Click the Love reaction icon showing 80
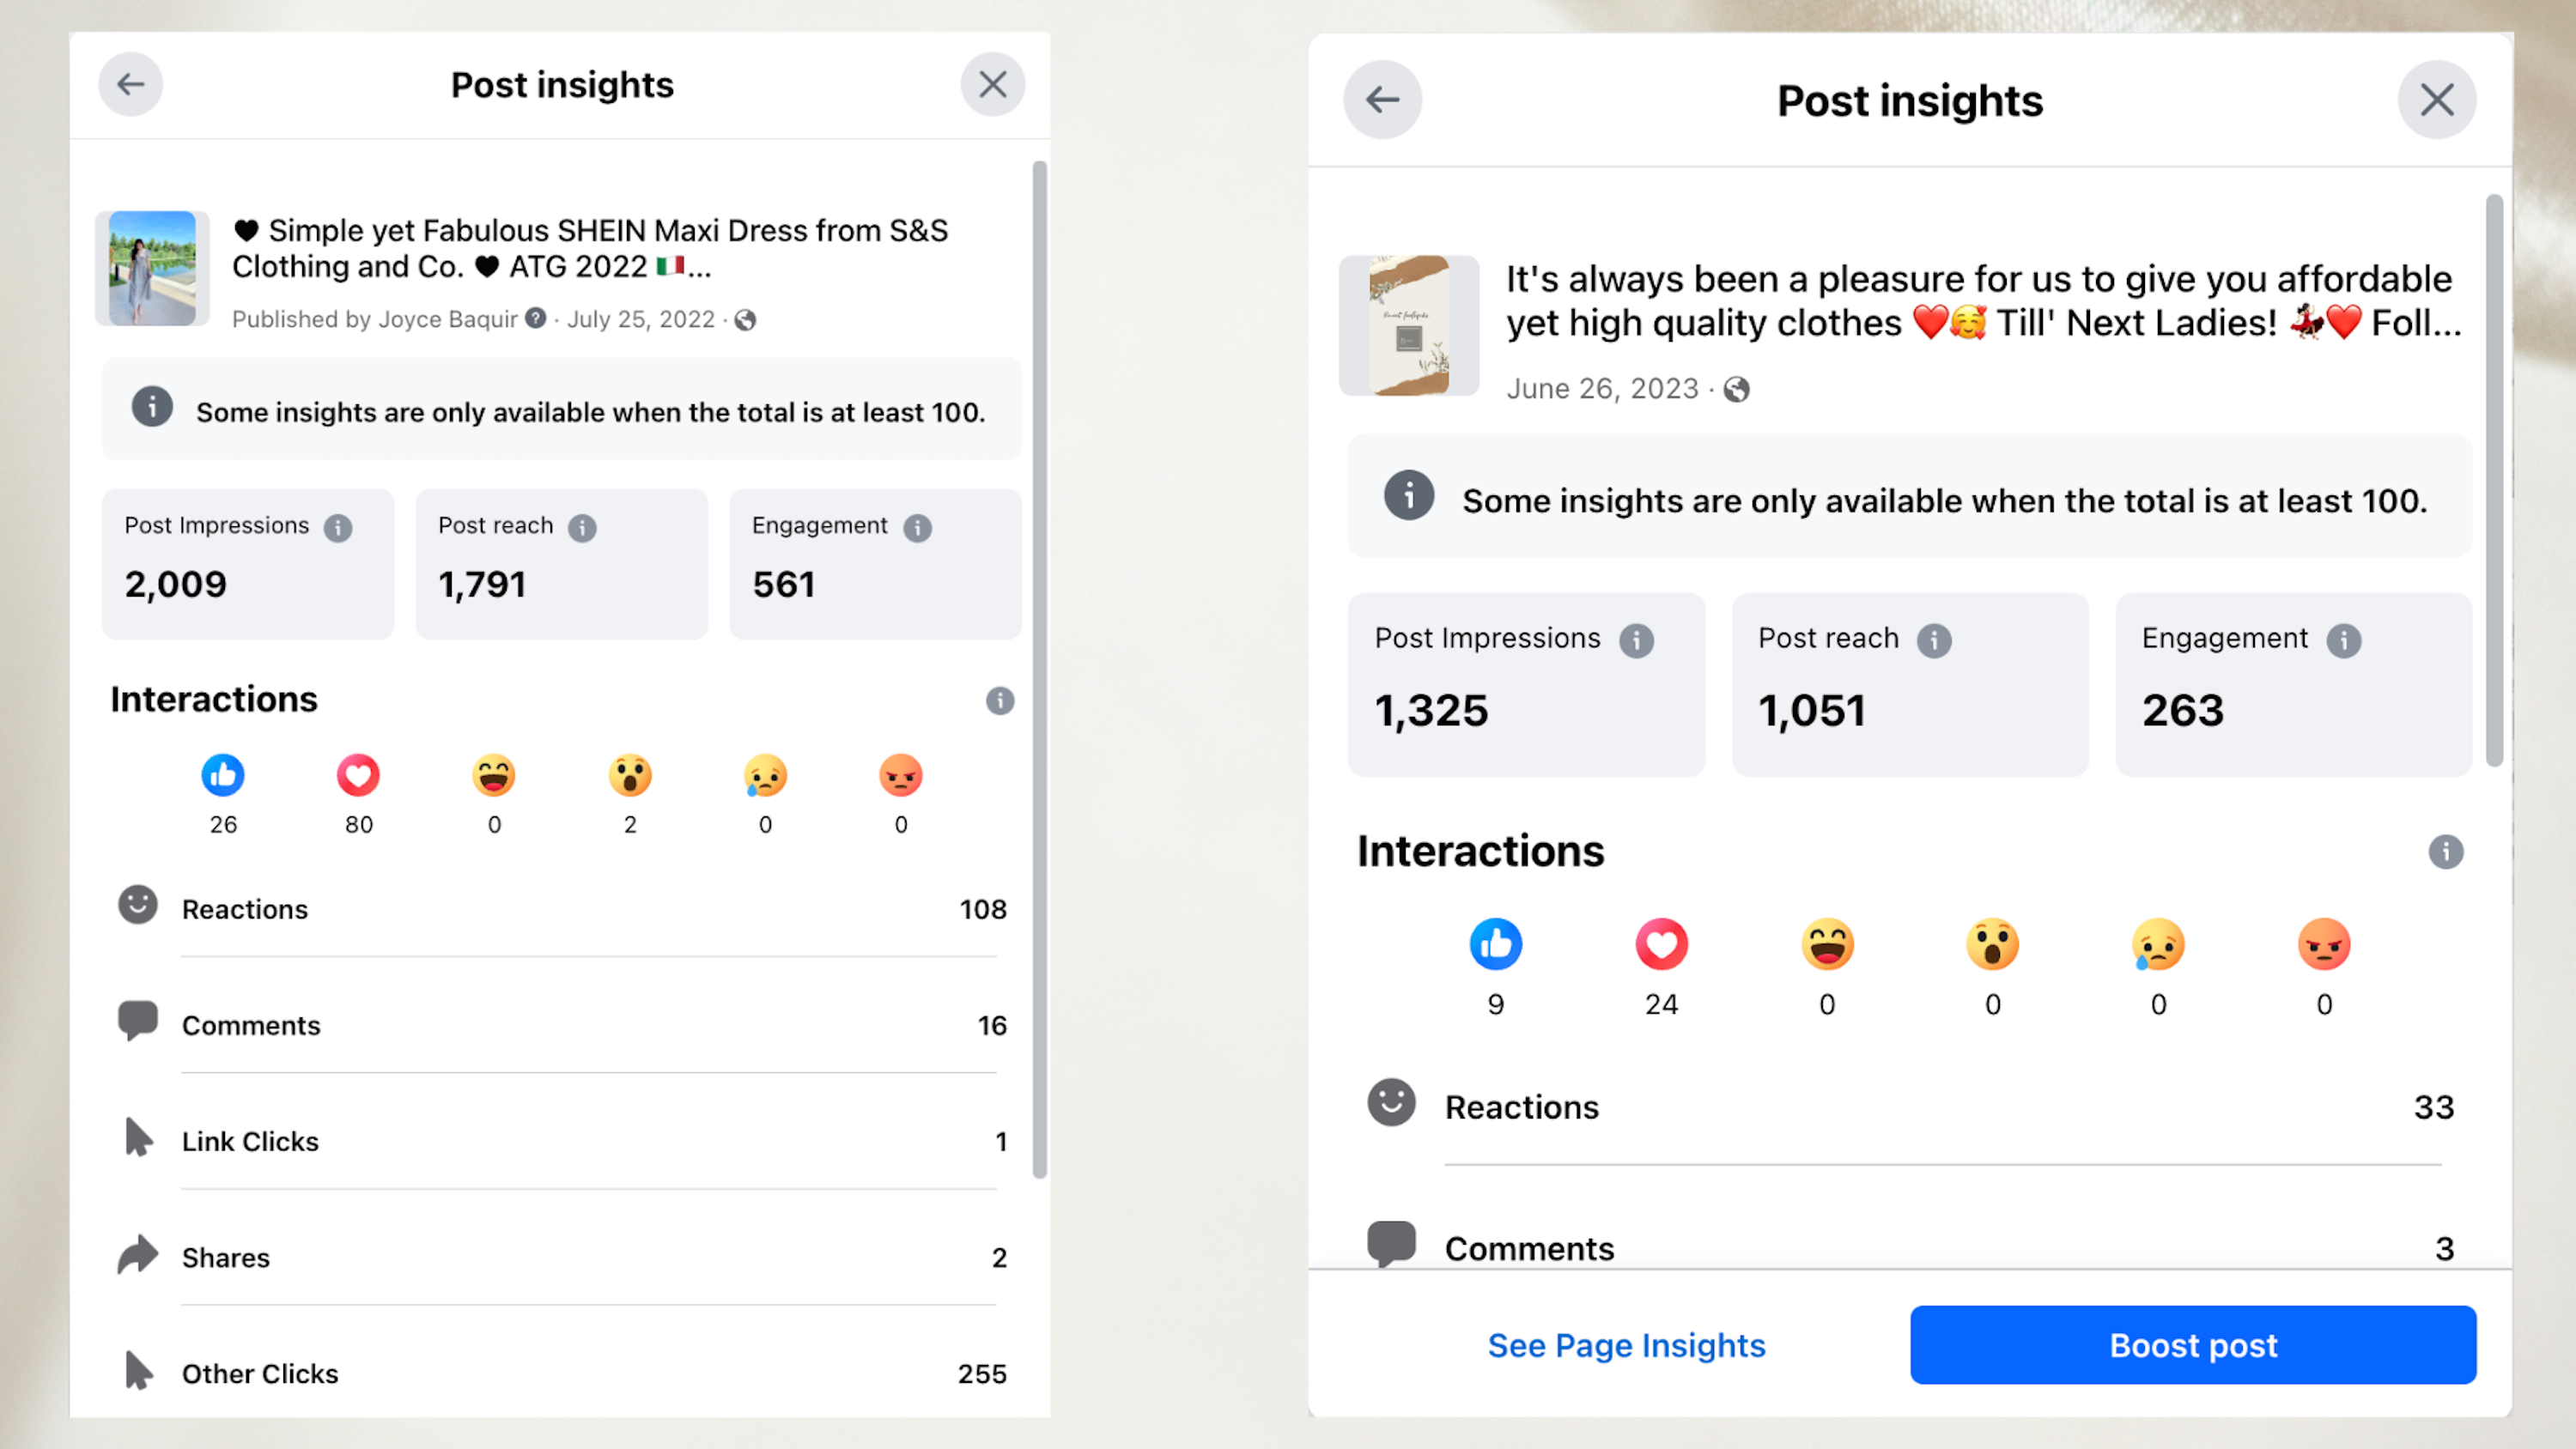 point(358,776)
